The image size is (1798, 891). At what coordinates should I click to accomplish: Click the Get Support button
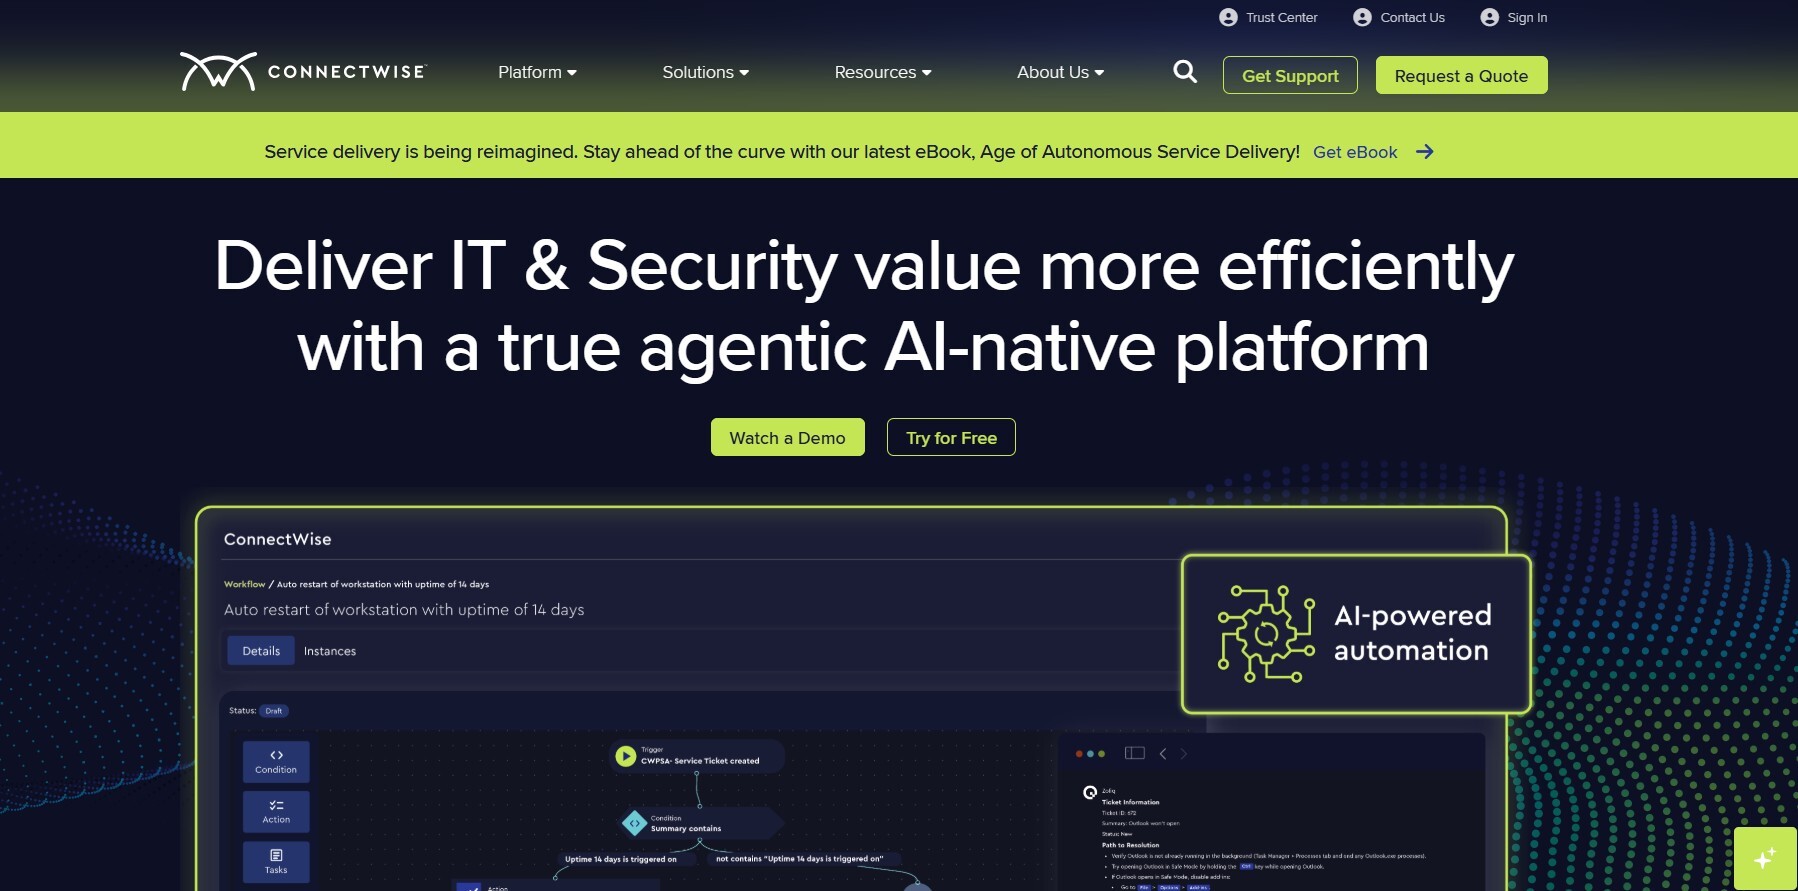tap(1290, 75)
